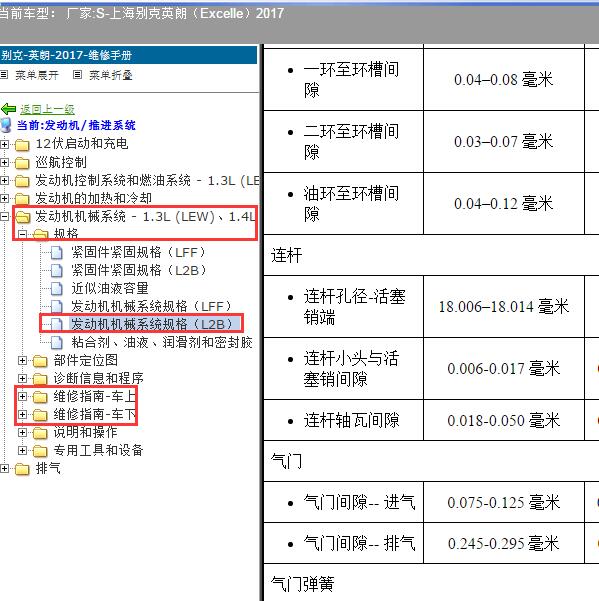Open 近似油液容量 document
599x601 pixels.
click(110, 289)
